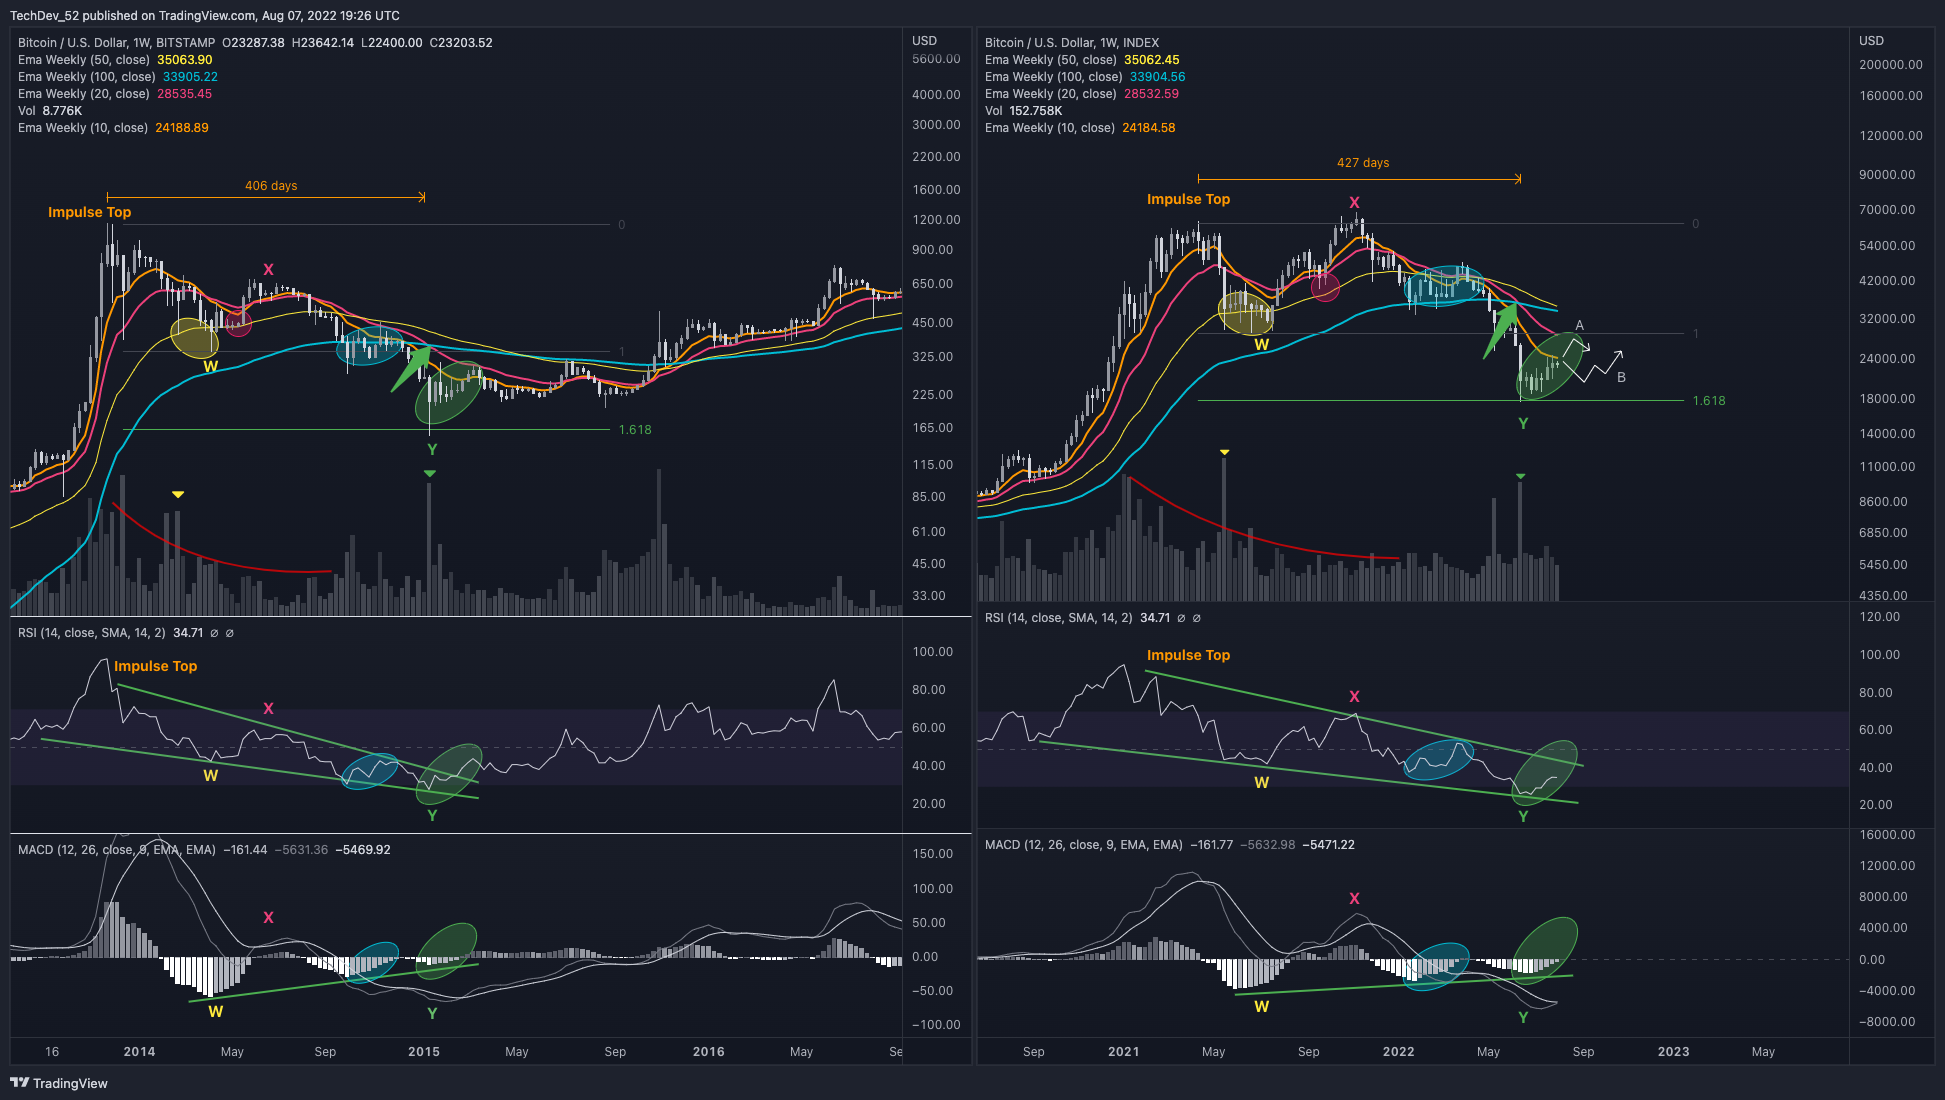
Task: Click the 2023 label on right time axis
Action: (x=1673, y=1052)
